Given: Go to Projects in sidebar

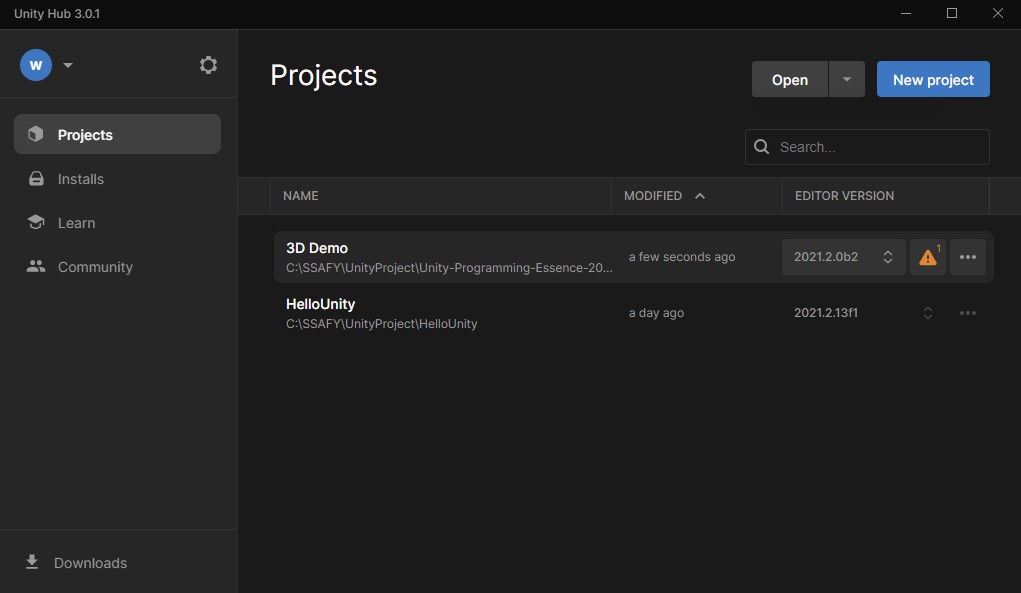Looking at the screenshot, I should (117, 134).
